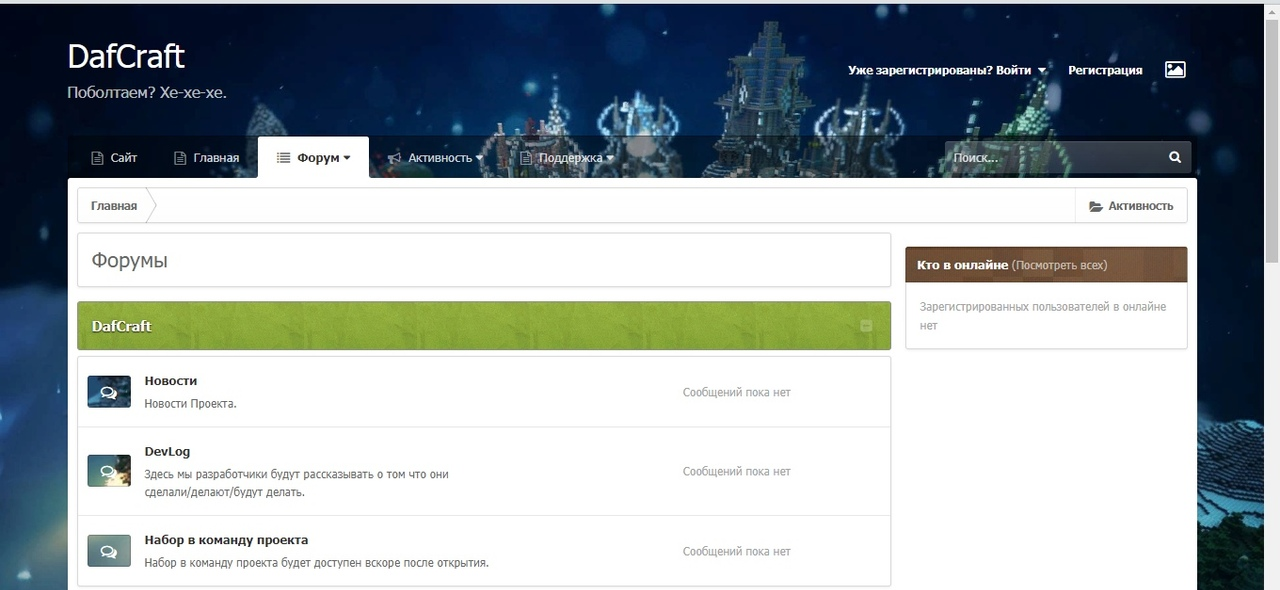Click the folder icon beside Активность button
This screenshot has height=590, width=1280.
point(1096,206)
